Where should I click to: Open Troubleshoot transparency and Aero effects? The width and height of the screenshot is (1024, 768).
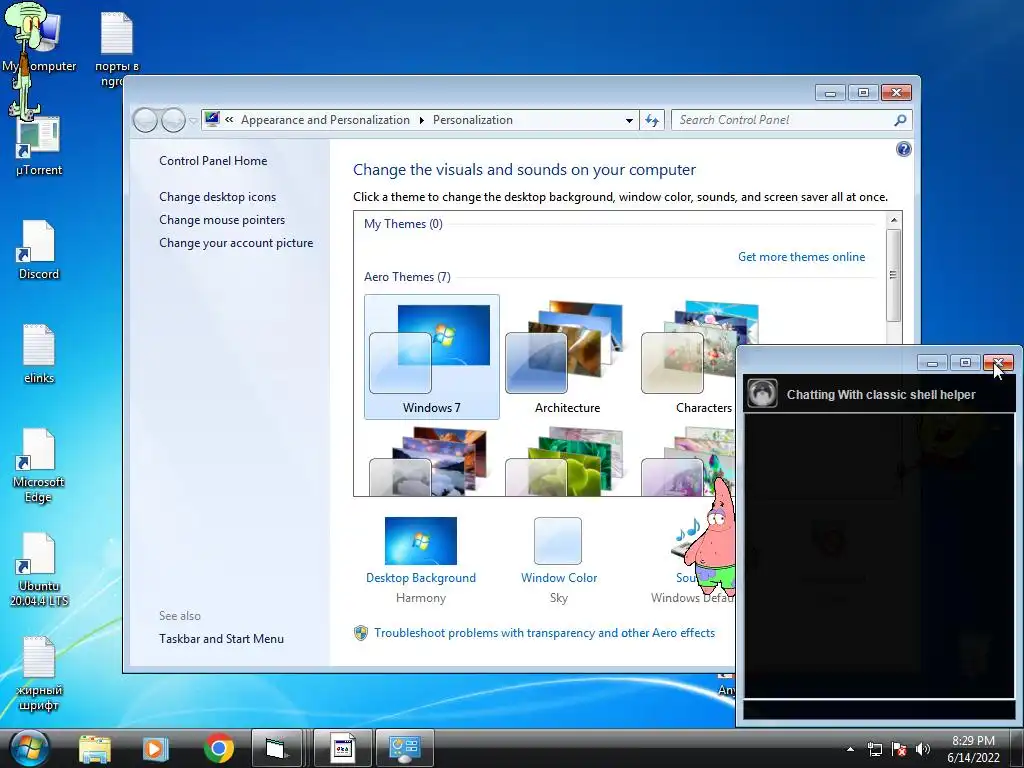pos(544,633)
